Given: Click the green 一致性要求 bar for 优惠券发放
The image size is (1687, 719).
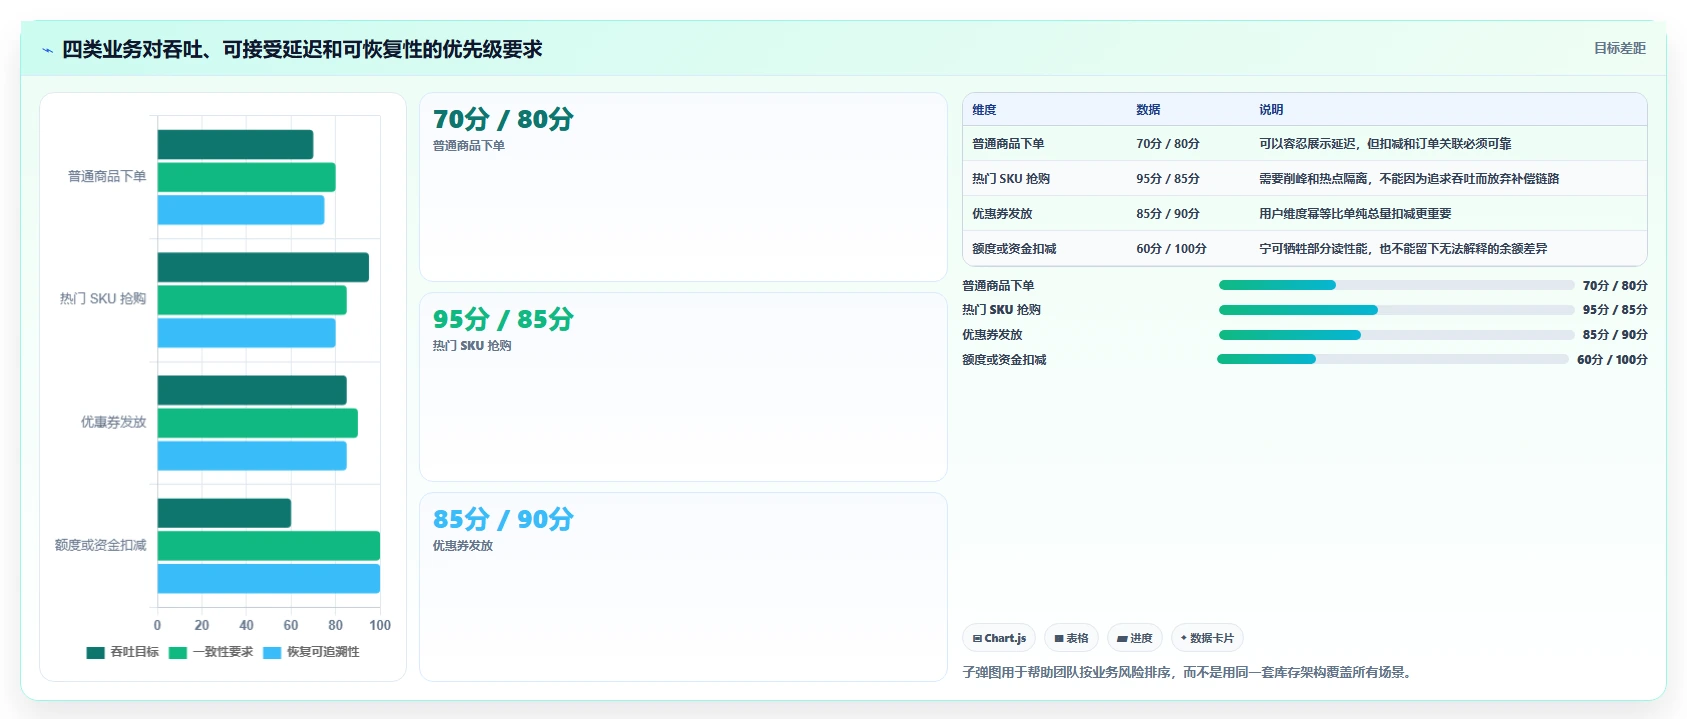Looking at the screenshot, I should (x=258, y=423).
